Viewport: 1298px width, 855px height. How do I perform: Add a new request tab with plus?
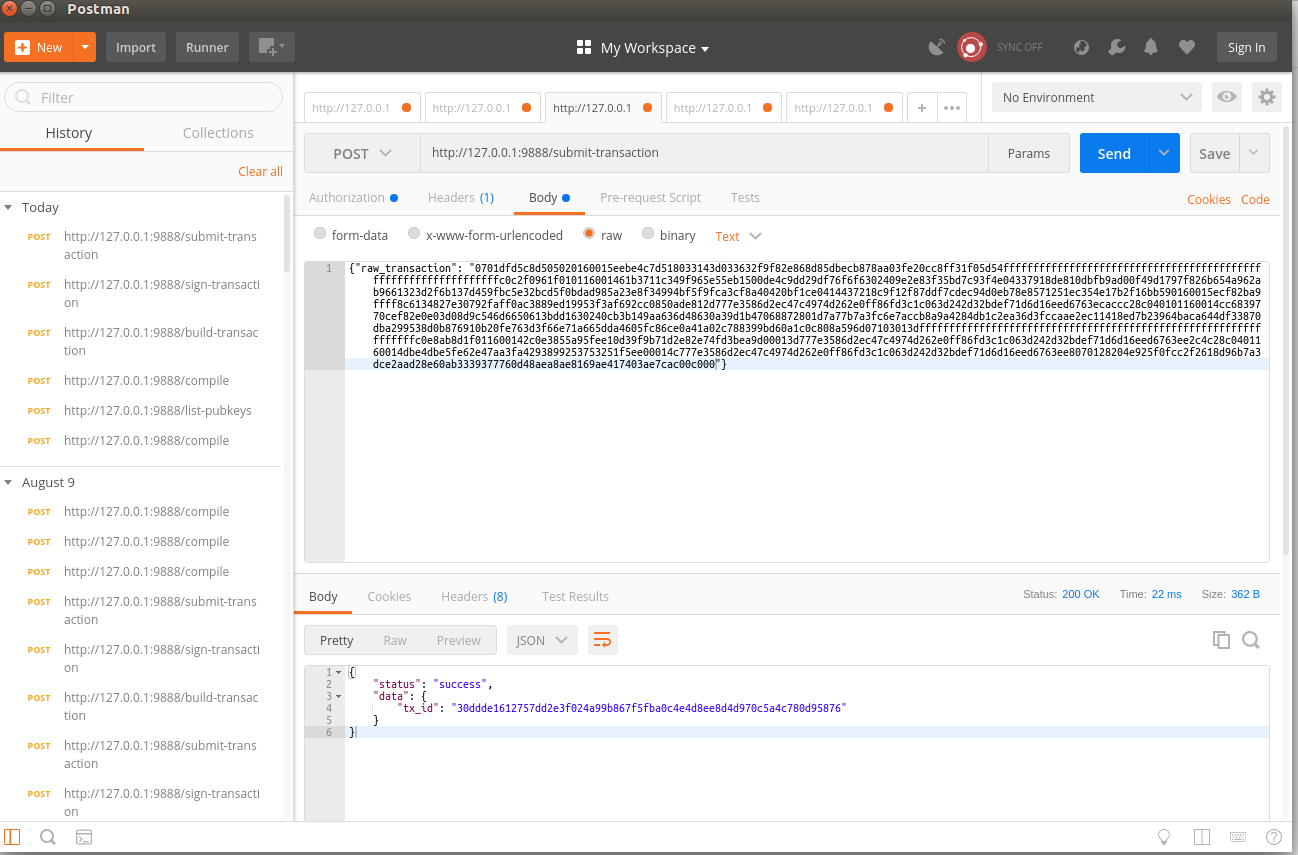click(x=921, y=108)
